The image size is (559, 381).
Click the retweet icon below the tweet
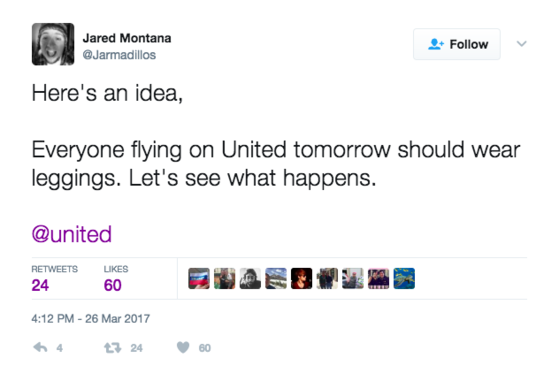[113, 347]
